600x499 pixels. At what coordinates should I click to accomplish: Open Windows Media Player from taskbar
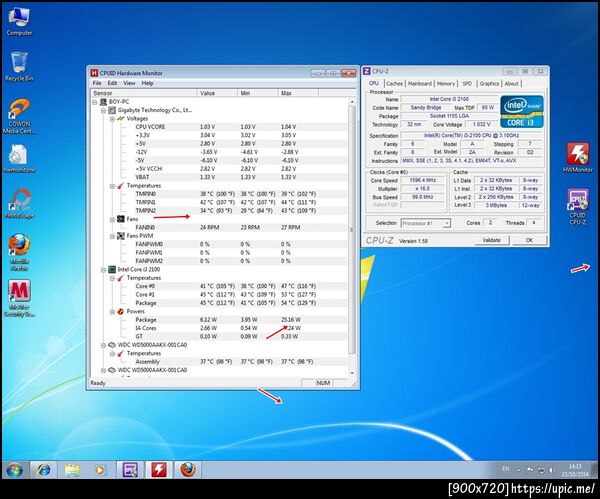tap(100, 470)
